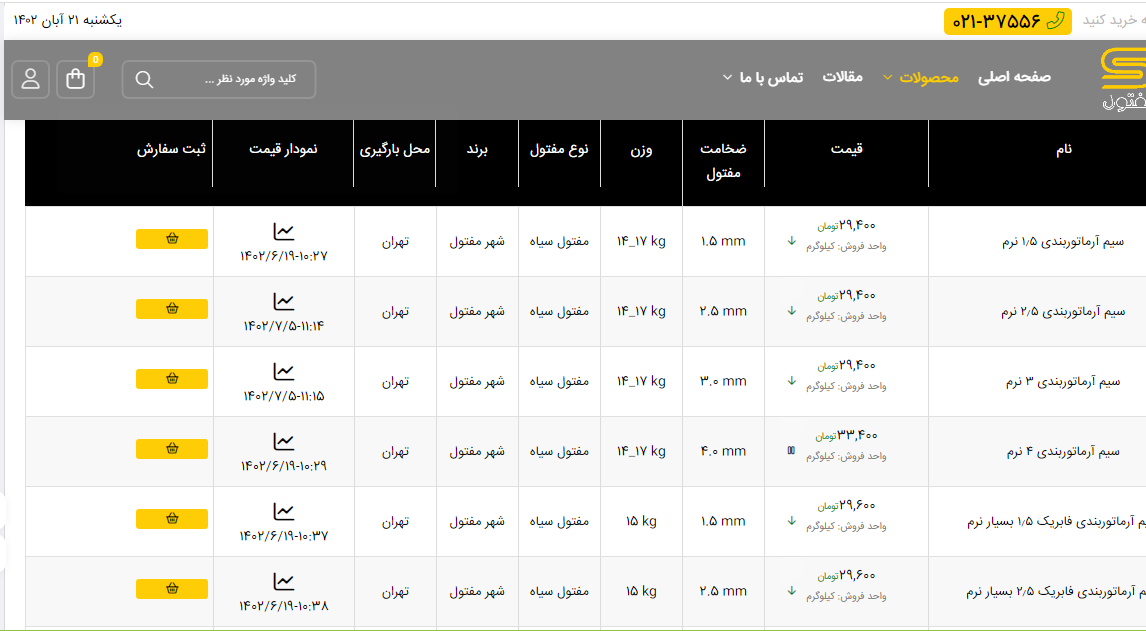Add سیم آرماتوربندی ۳ نرم to order basket
Image resolution: width=1146 pixels, height=631 pixels.
[x=172, y=379]
